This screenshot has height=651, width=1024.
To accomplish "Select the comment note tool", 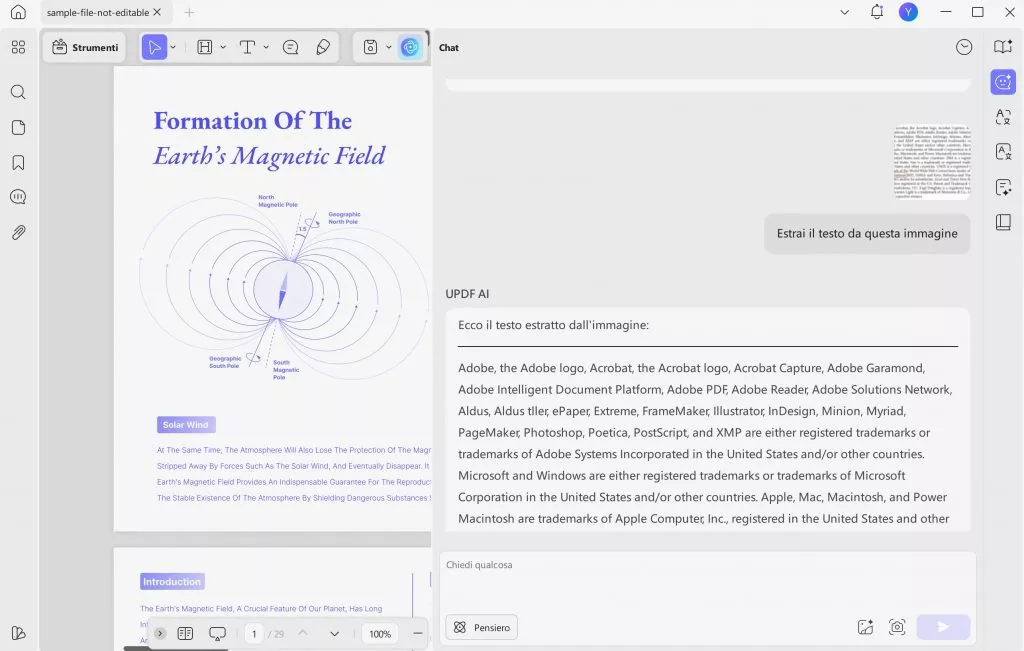I will pos(291,47).
